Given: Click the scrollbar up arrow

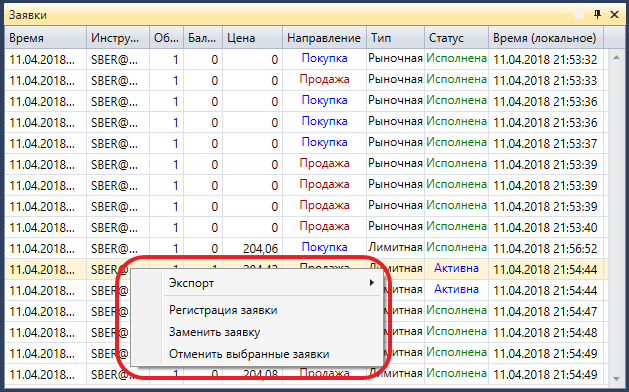Looking at the screenshot, I should click(x=616, y=58).
